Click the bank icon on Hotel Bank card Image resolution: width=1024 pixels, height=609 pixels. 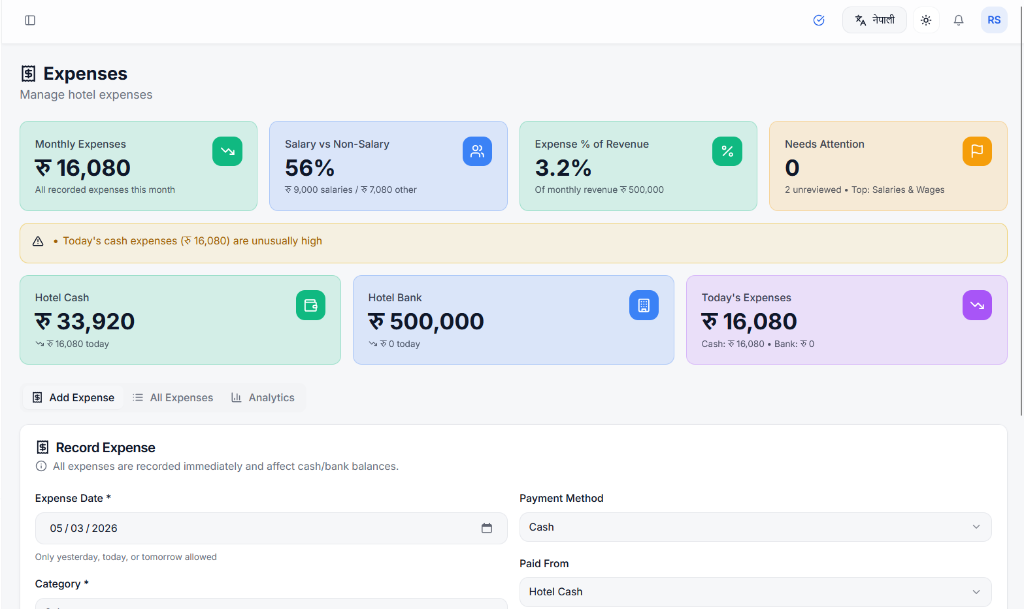[644, 305]
